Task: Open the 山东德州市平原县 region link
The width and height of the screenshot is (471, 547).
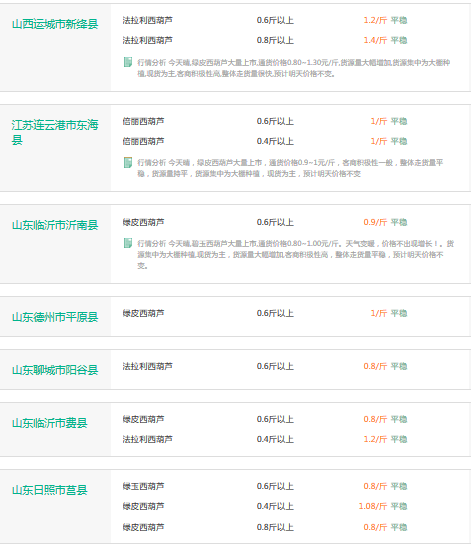Action: tap(55, 317)
